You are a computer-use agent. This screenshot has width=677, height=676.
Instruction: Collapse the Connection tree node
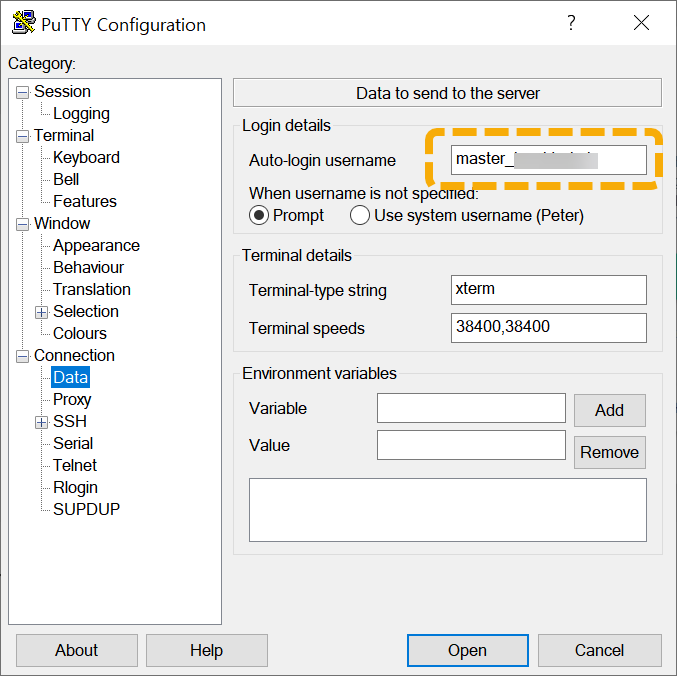coord(22,357)
